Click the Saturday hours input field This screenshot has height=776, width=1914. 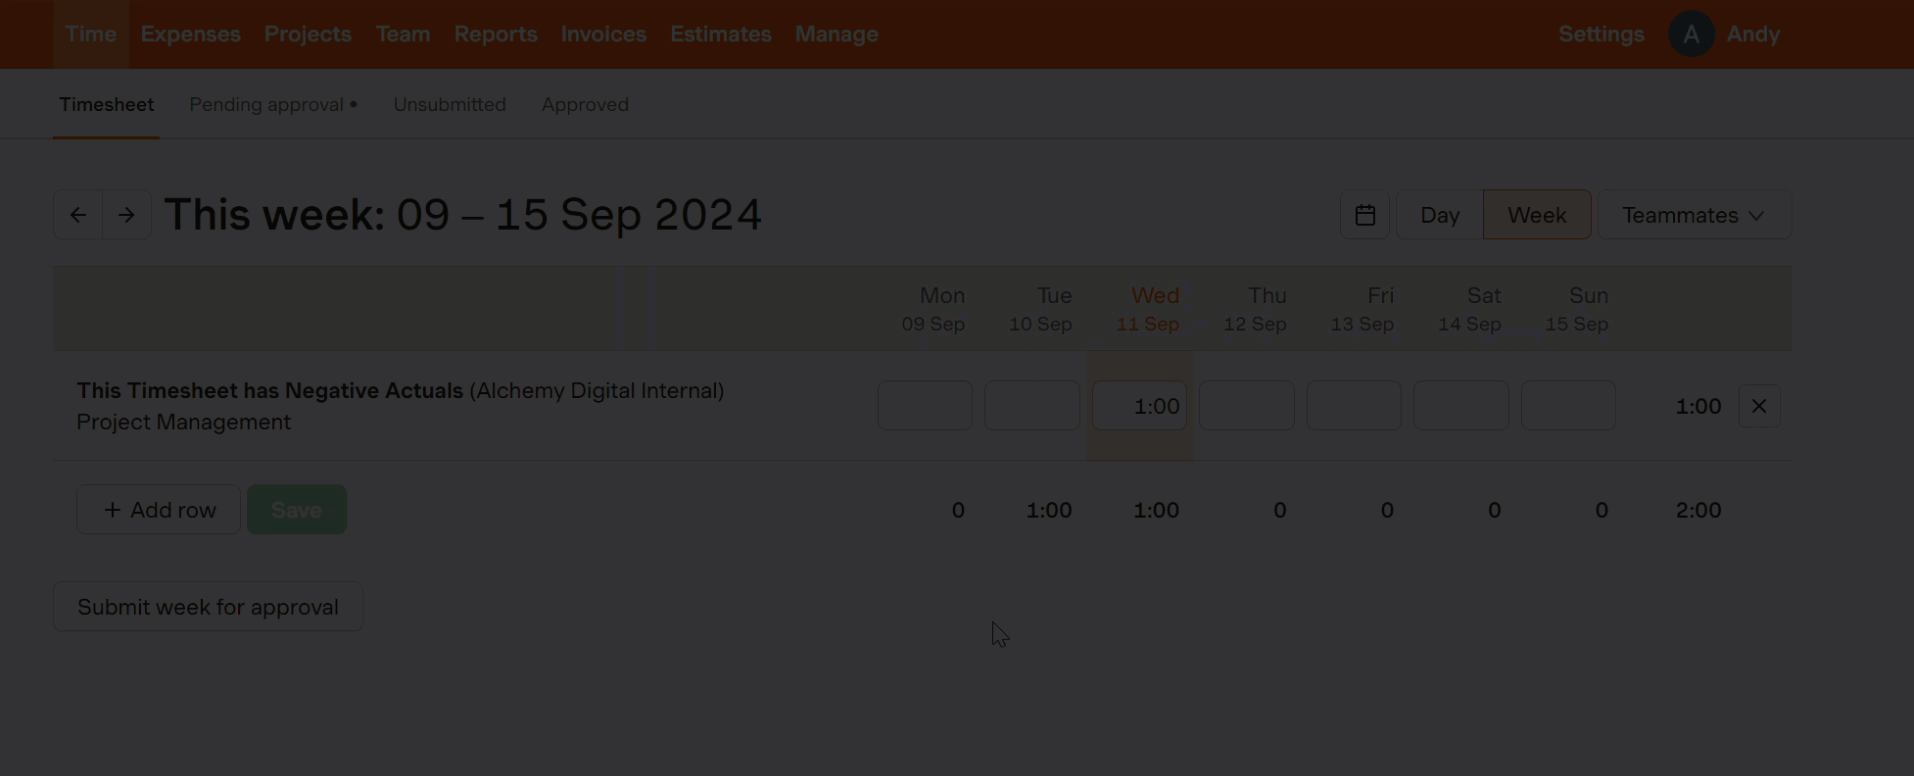point(1461,406)
